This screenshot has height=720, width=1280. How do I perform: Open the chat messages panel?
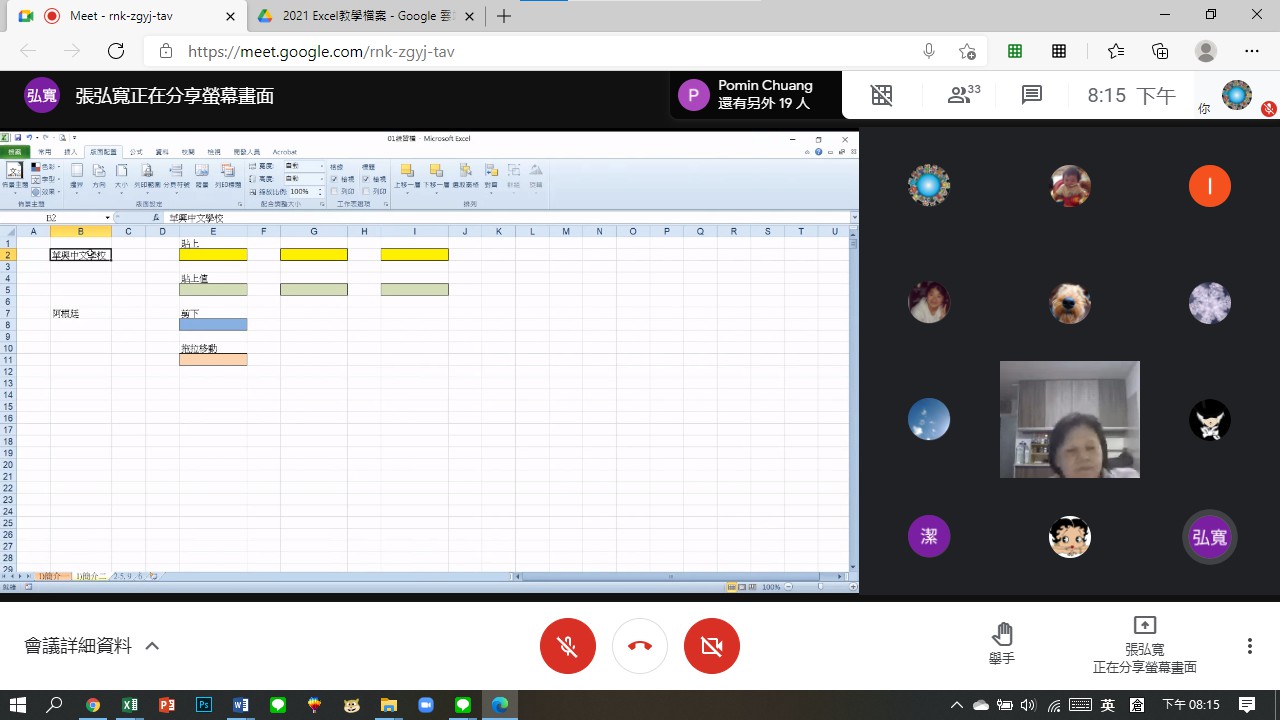point(1031,95)
